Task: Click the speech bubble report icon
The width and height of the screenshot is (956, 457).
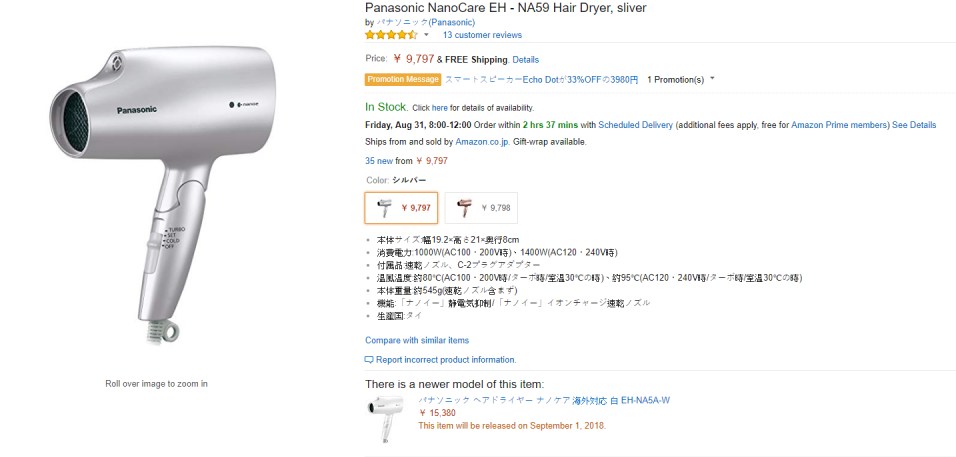Action: pos(369,359)
